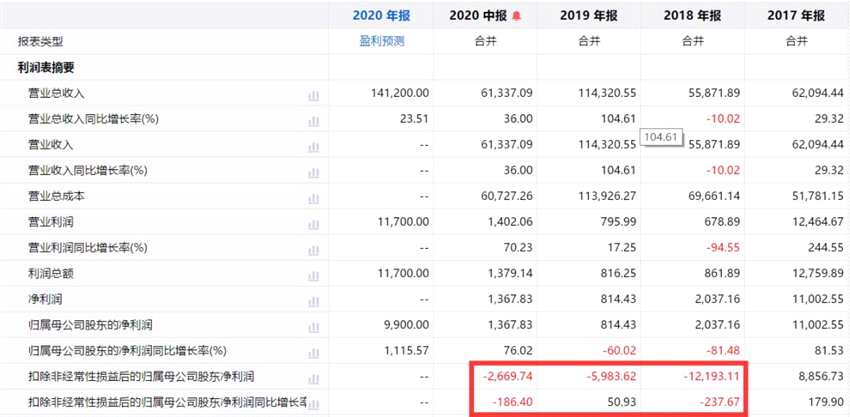Click the 利润表摘要 section heading

point(46,68)
